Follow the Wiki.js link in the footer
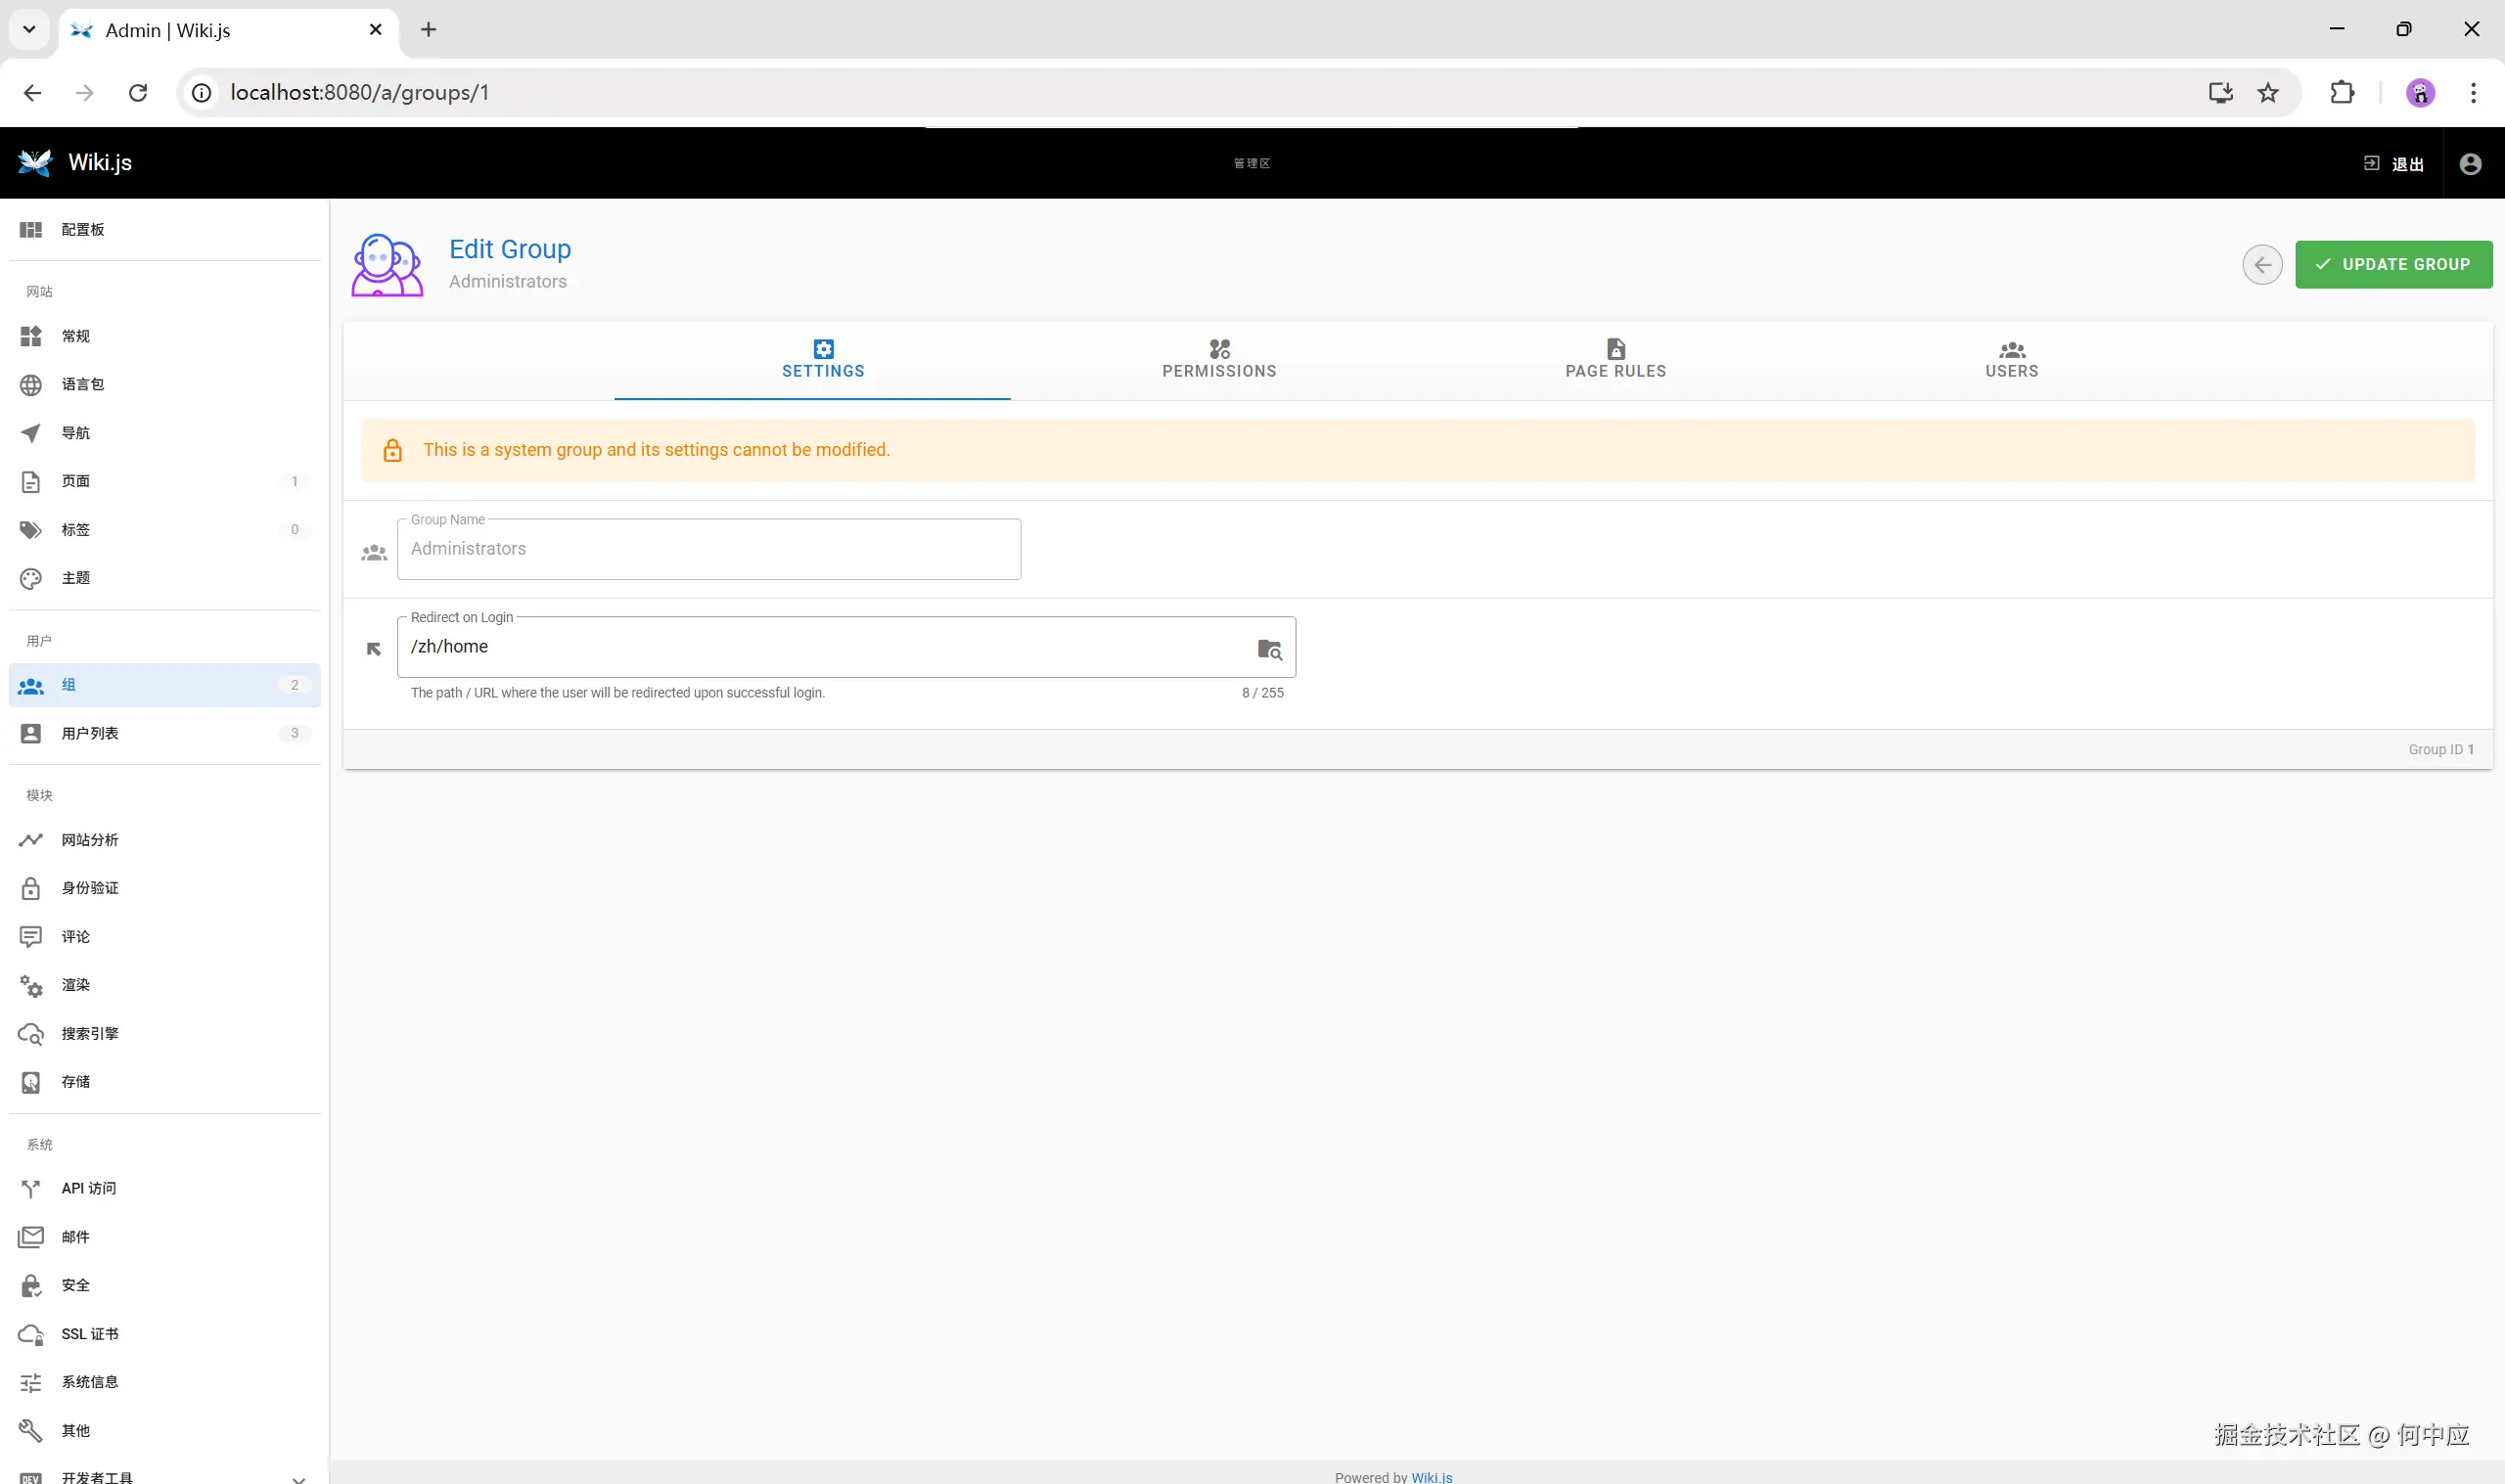2505x1484 pixels. [1431, 1476]
